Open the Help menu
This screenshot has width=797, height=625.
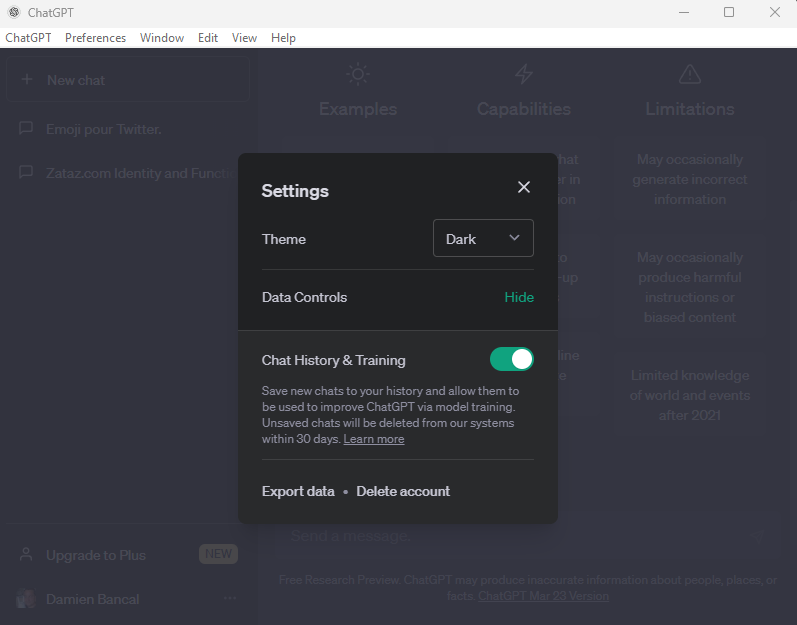coord(283,38)
